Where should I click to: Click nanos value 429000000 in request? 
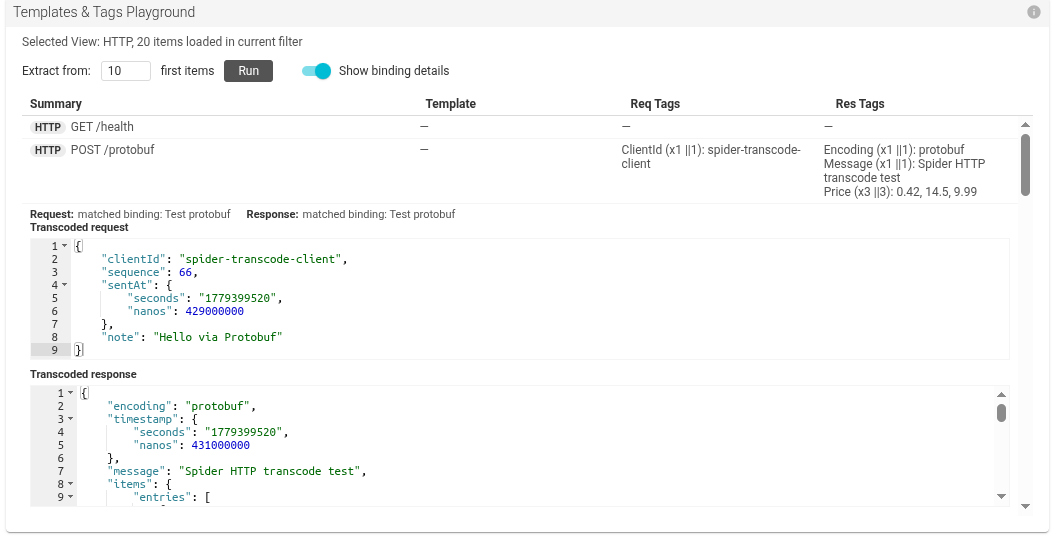215,311
